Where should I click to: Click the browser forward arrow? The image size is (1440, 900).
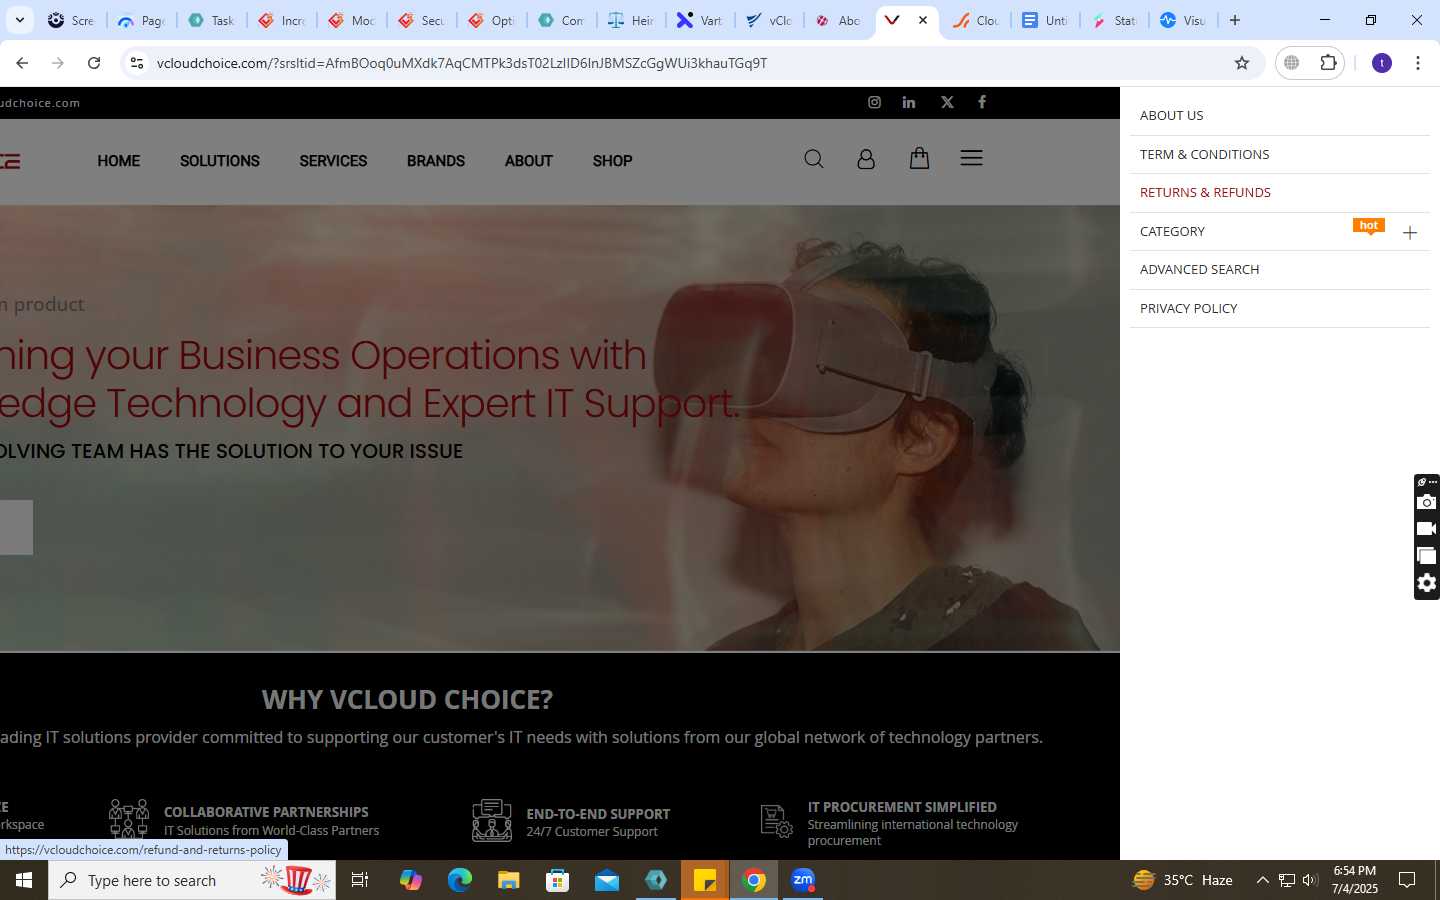click(x=58, y=63)
